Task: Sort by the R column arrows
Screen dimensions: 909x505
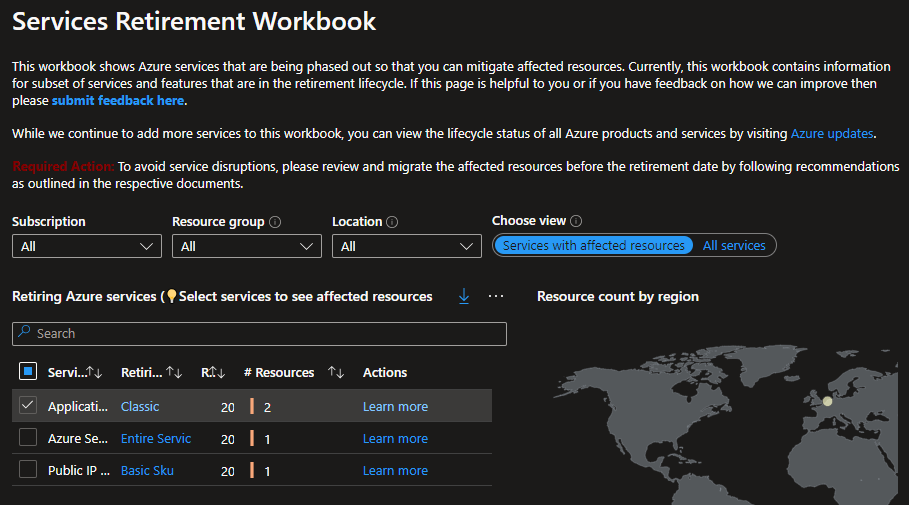Action: 216,372
